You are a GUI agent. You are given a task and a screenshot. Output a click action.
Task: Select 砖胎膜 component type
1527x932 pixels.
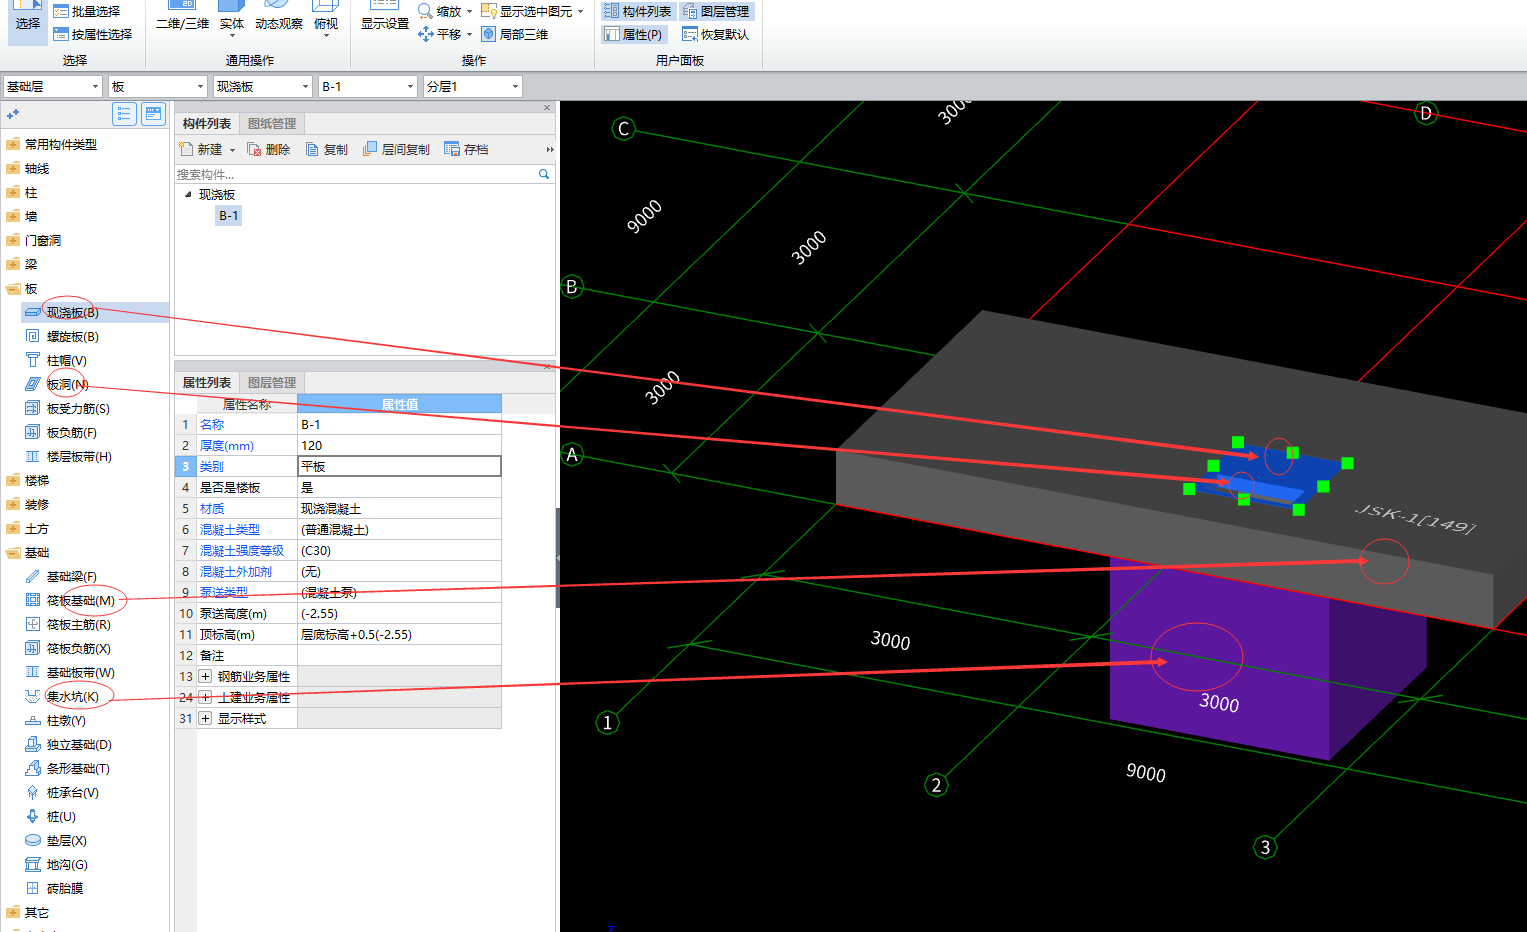coord(64,889)
